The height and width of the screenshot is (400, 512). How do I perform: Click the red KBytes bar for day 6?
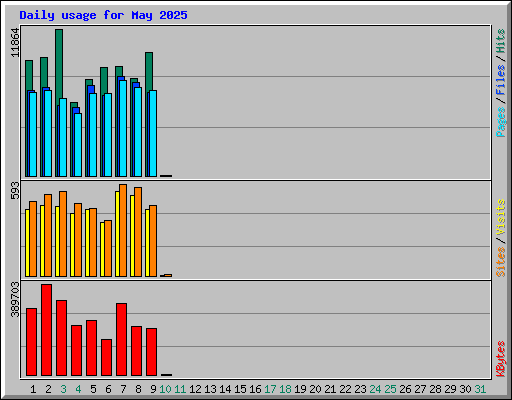point(106,357)
